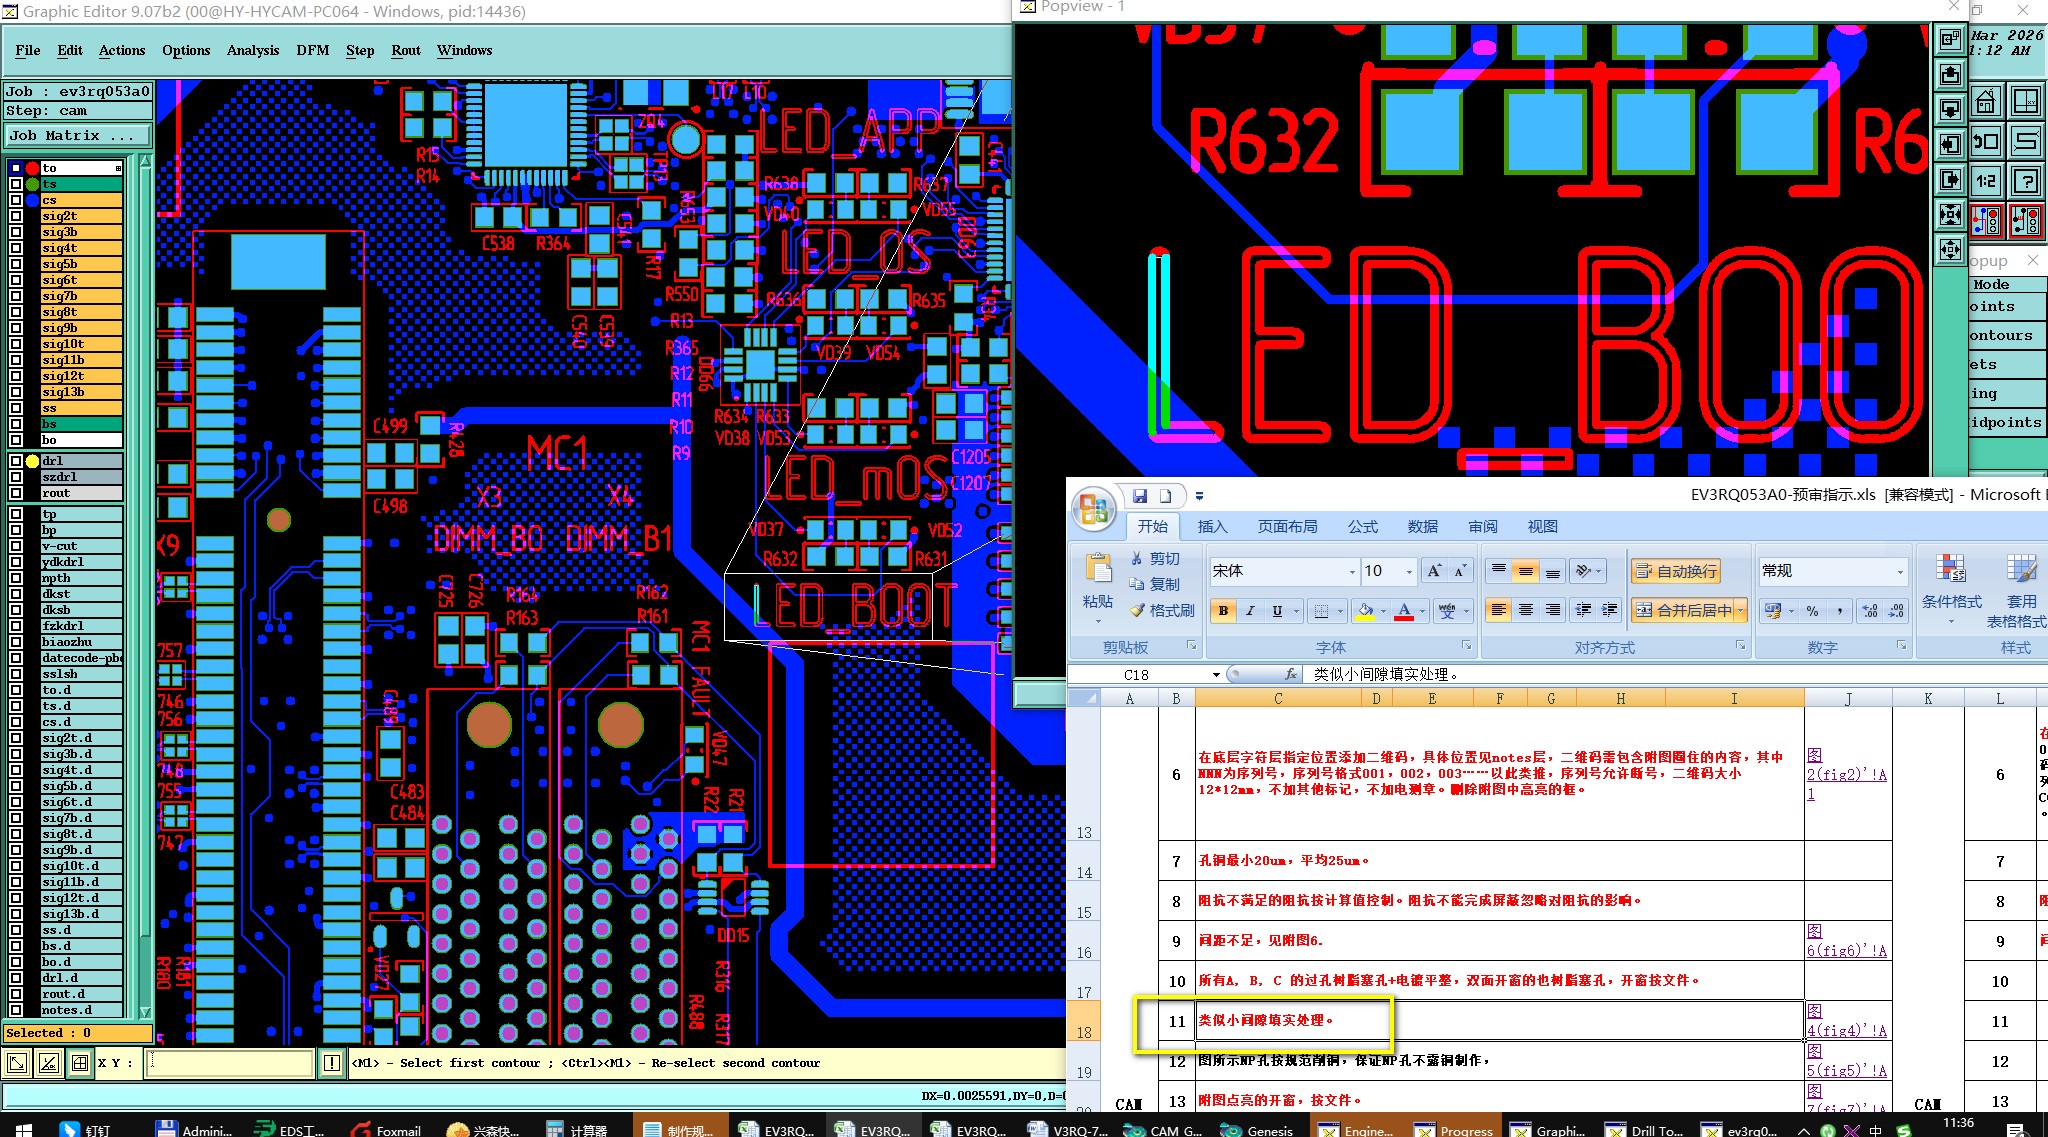Toggle display checkbox for layer ss

[16, 408]
